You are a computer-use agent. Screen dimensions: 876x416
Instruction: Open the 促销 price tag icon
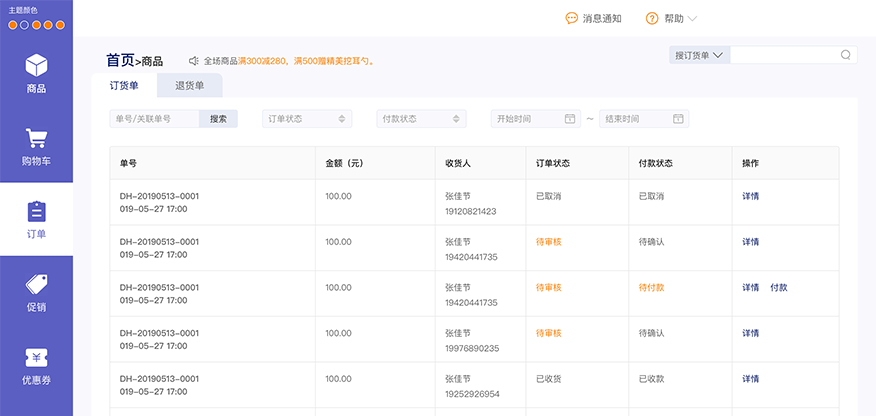tap(36, 284)
